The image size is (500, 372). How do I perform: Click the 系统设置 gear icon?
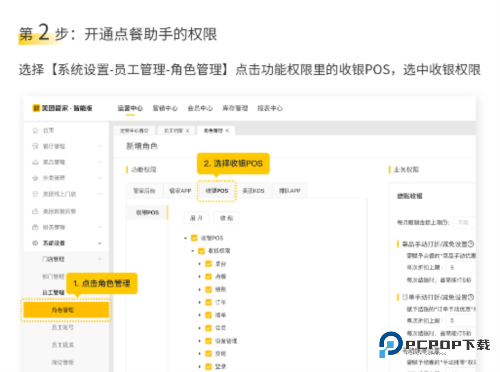[35, 243]
